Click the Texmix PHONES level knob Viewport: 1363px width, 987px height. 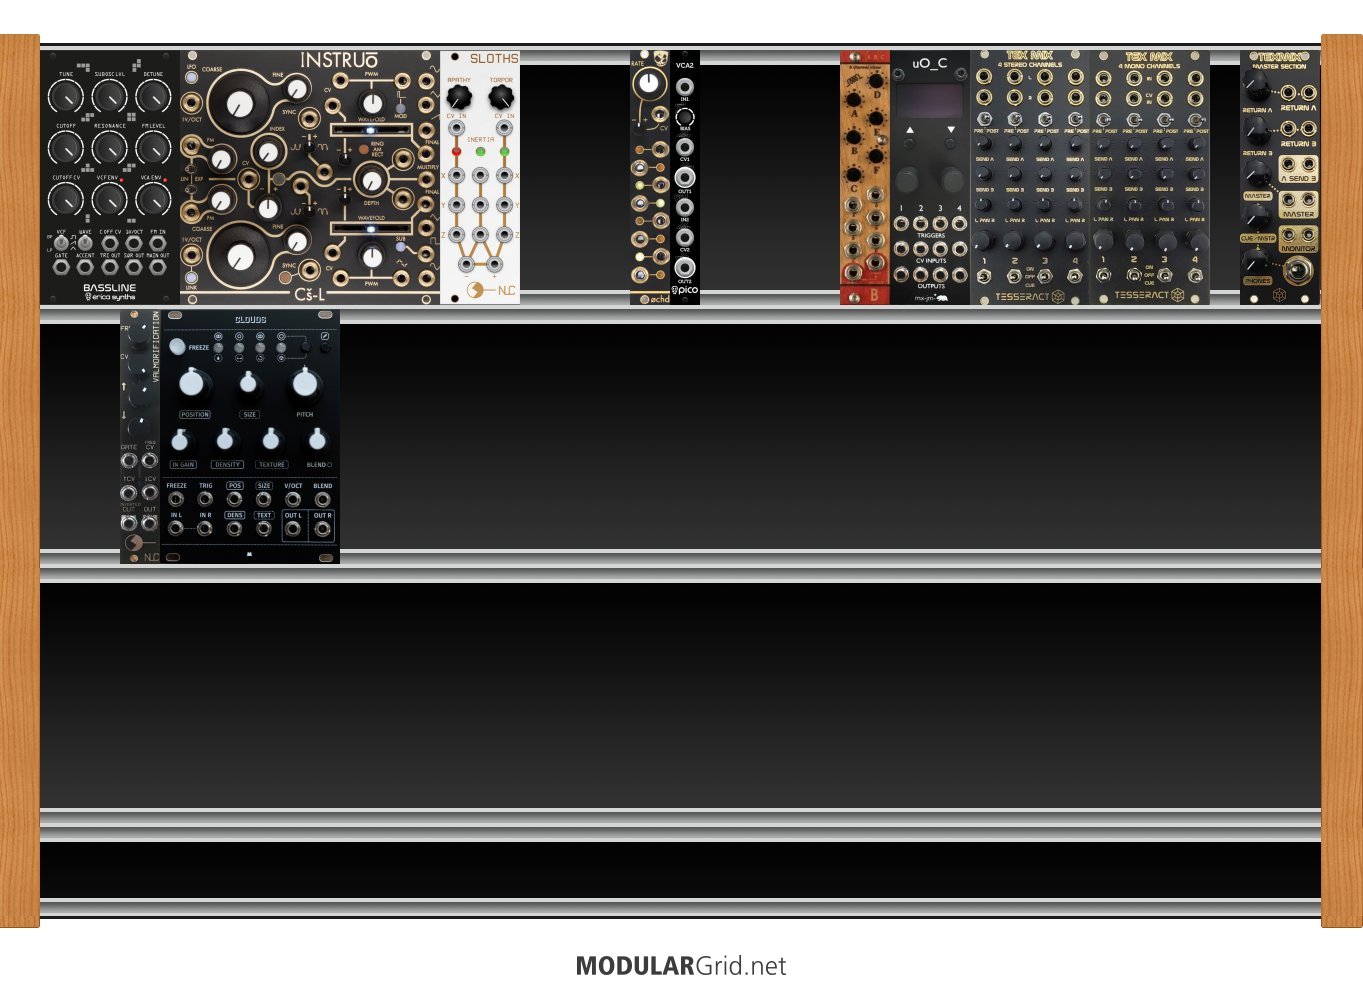tap(1256, 261)
